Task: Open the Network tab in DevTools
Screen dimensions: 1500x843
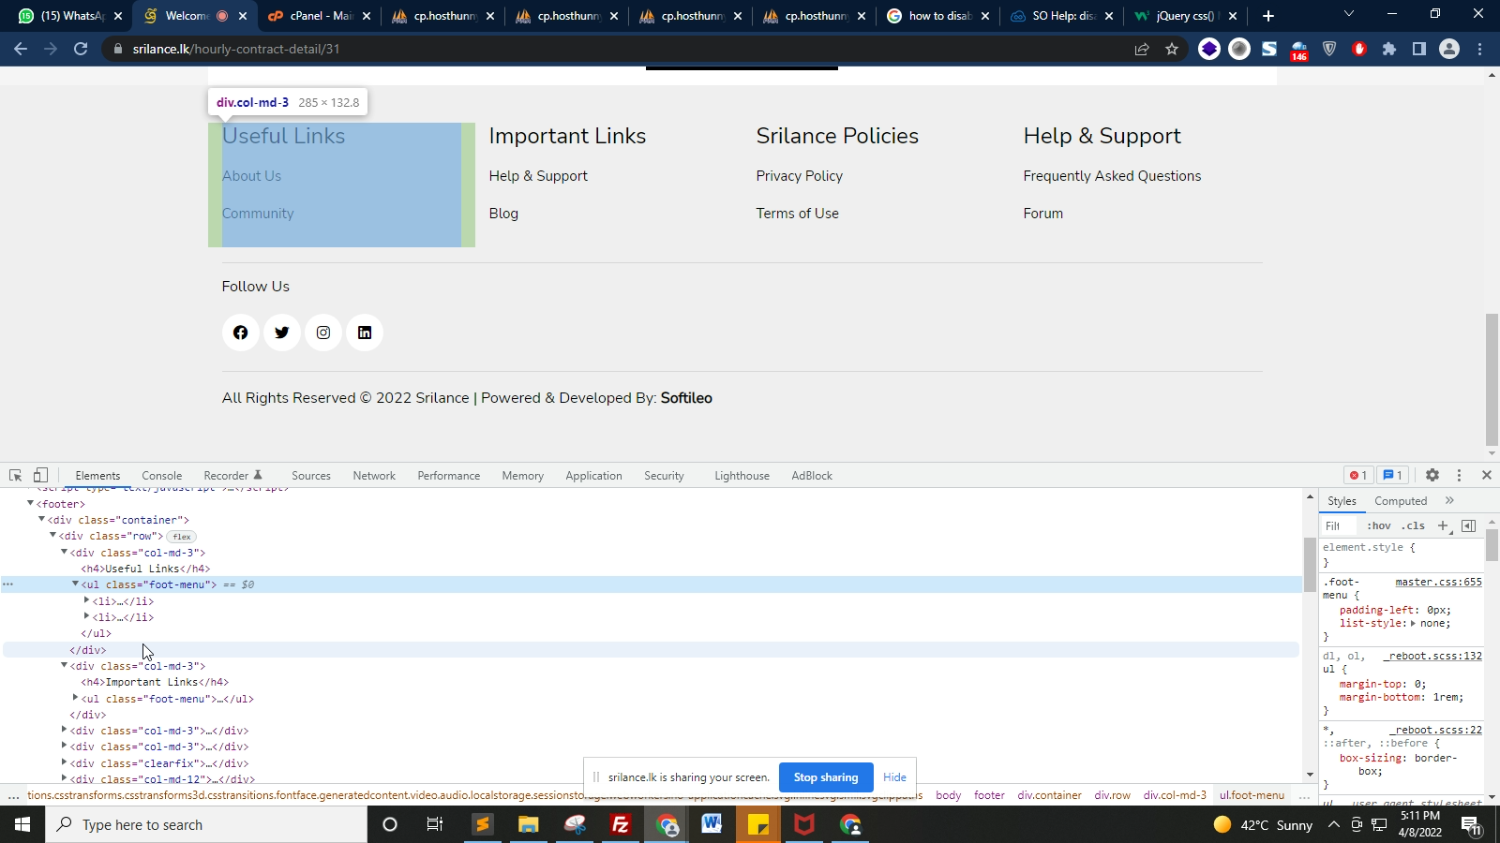Action: point(374,476)
